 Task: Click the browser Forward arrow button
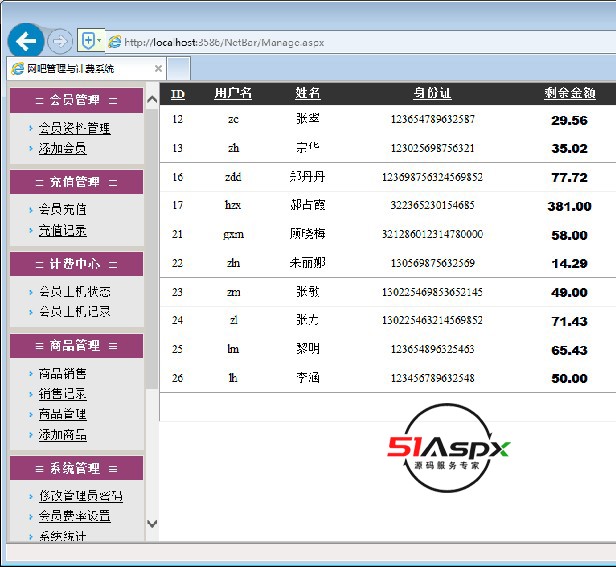click(x=59, y=41)
